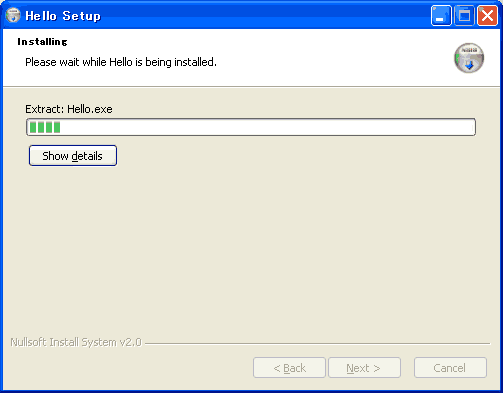
Task: Click 'Please wait while Hello is being installed.' text
Action: pyautogui.click(x=121, y=62)
